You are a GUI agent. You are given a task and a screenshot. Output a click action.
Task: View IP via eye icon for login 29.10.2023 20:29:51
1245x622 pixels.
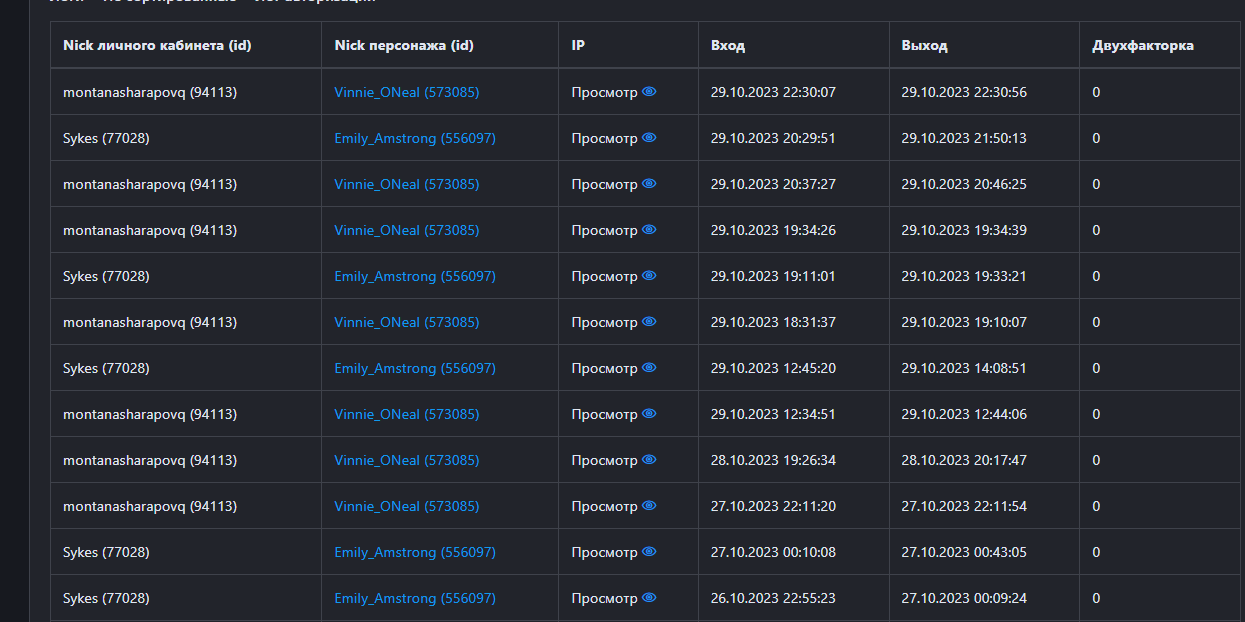point(649,138)
